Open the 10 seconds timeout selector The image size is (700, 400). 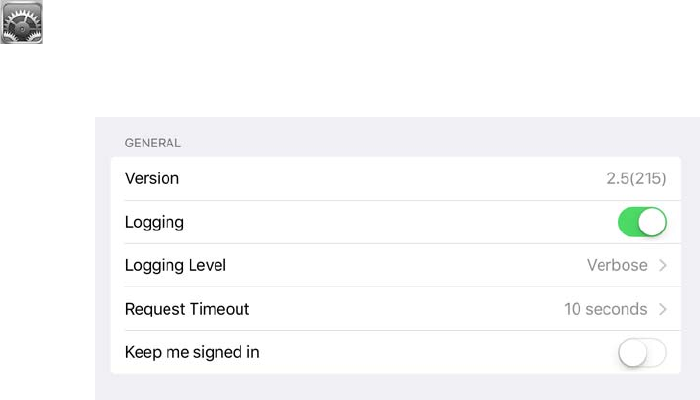click(x=605, y=309)
